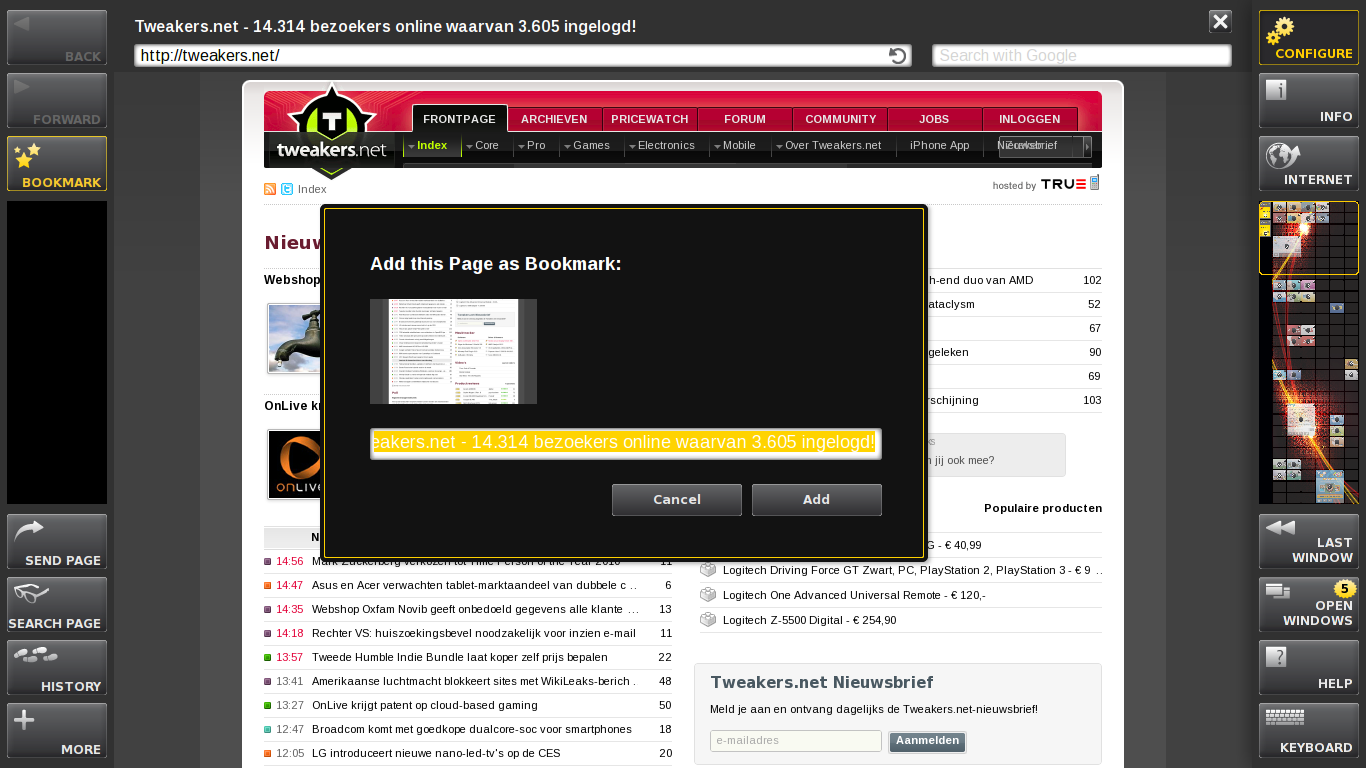This screenshot has width=1366, height=768.
Task: Open the Help question mark button
Action: (x=1309, y=668)
